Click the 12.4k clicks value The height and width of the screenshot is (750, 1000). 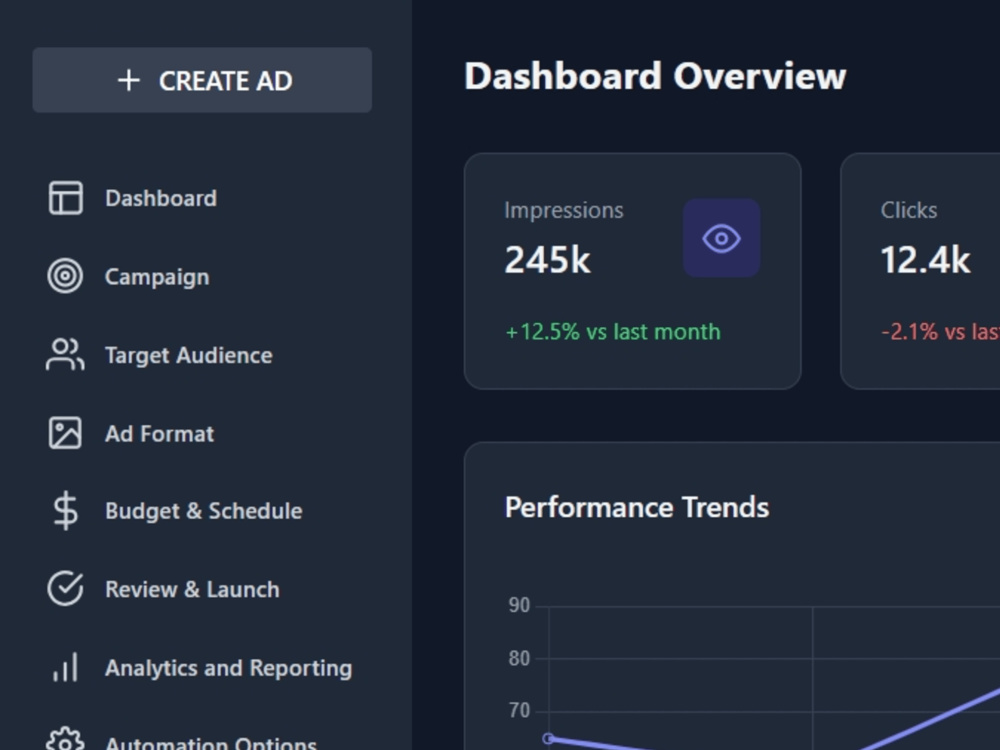coord(925,260)
